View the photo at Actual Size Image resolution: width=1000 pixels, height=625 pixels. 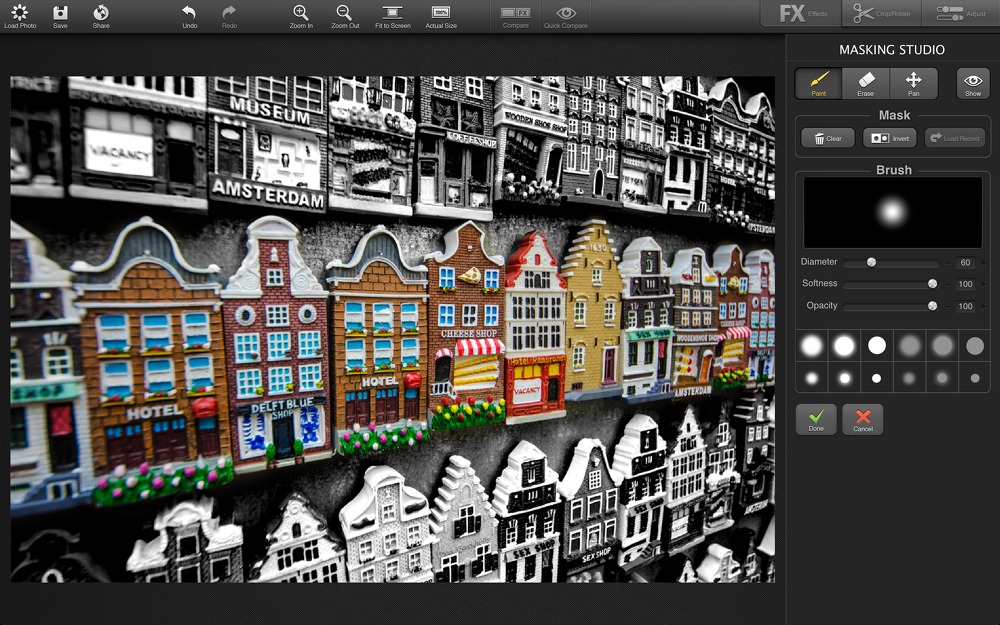441,16
